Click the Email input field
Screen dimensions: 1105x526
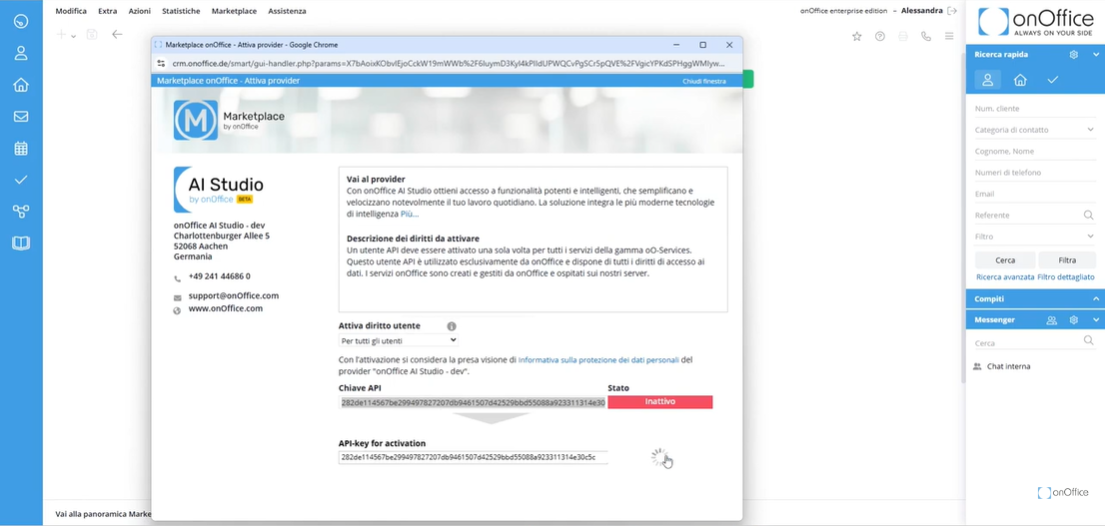(1035, 193)
